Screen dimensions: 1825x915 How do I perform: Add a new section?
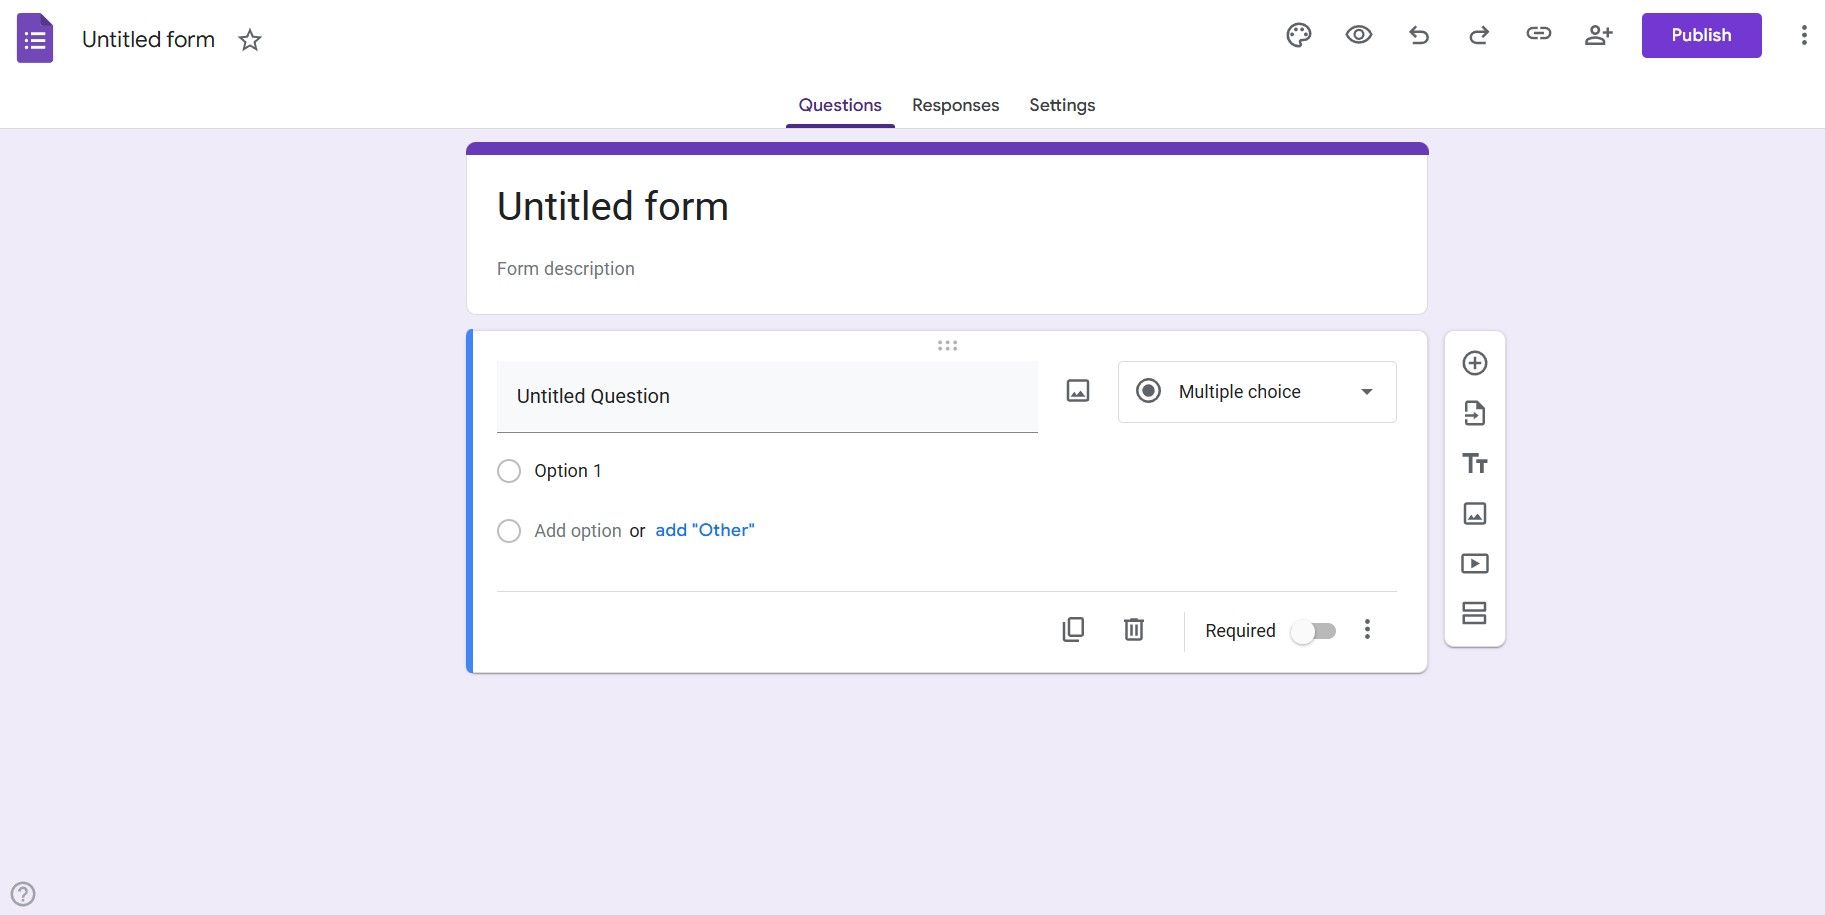click(x=1474, y=613)
